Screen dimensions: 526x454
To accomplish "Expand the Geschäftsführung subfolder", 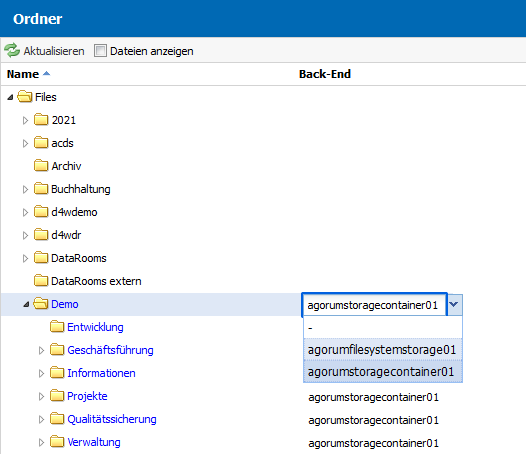I will tap(41, 350).
